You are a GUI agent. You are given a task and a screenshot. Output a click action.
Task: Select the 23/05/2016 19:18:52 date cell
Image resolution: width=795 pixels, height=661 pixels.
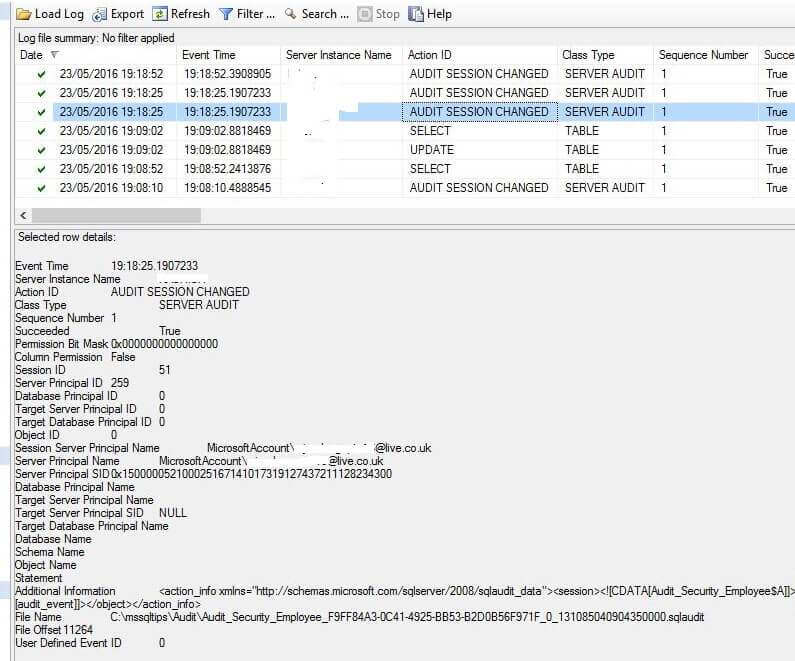pyautogui.click(x=112, y=74)
